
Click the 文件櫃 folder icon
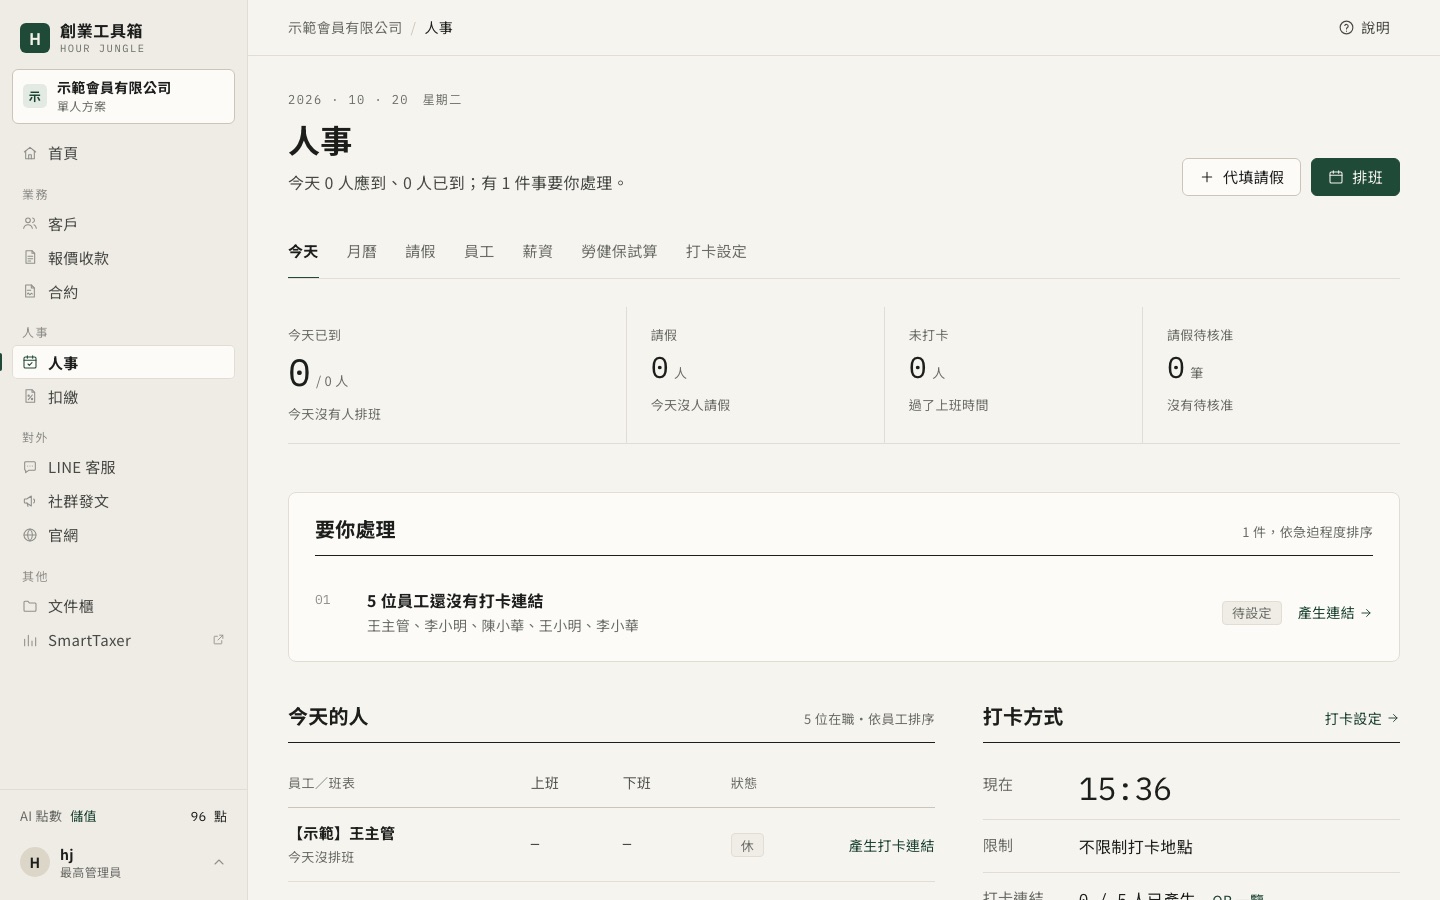point(30,606)
